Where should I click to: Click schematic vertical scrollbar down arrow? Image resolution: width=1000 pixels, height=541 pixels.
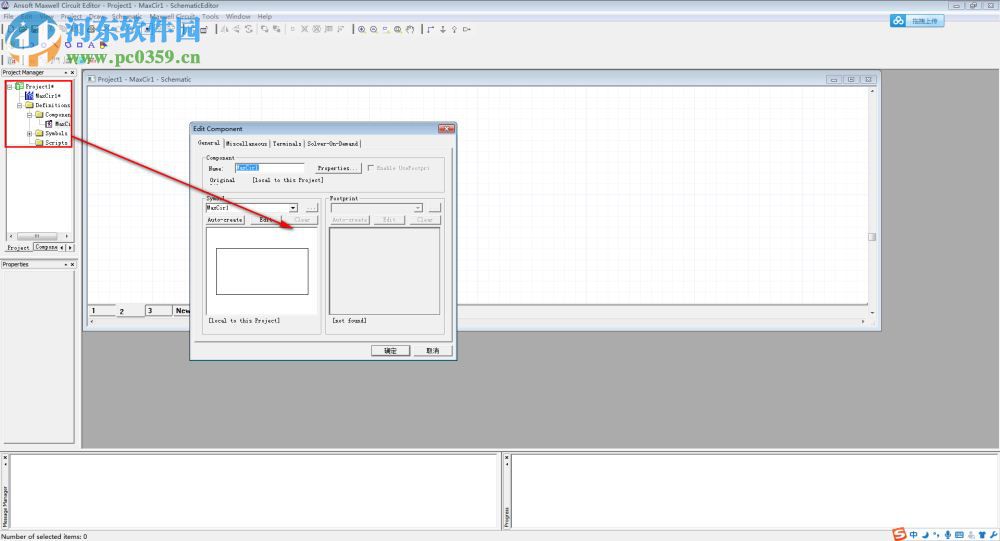(872, 313)
